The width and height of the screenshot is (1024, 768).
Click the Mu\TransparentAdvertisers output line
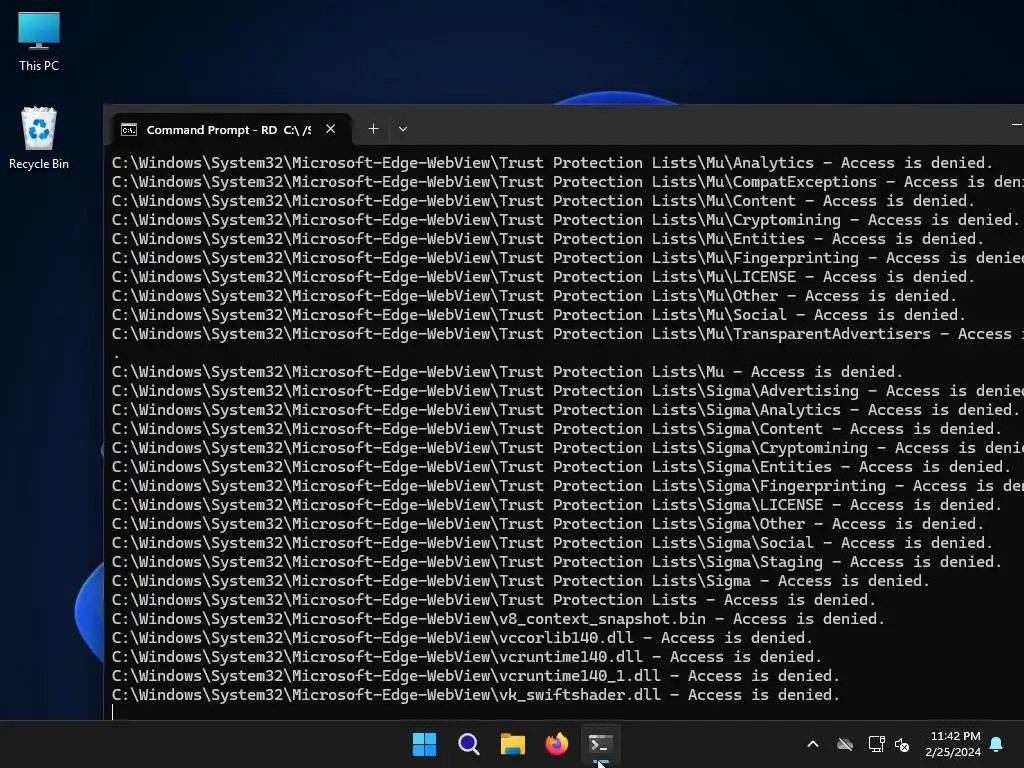point(568,334)
